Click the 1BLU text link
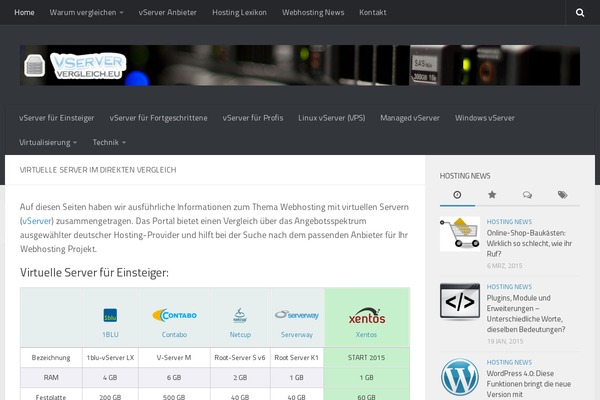 click(110, 335)
